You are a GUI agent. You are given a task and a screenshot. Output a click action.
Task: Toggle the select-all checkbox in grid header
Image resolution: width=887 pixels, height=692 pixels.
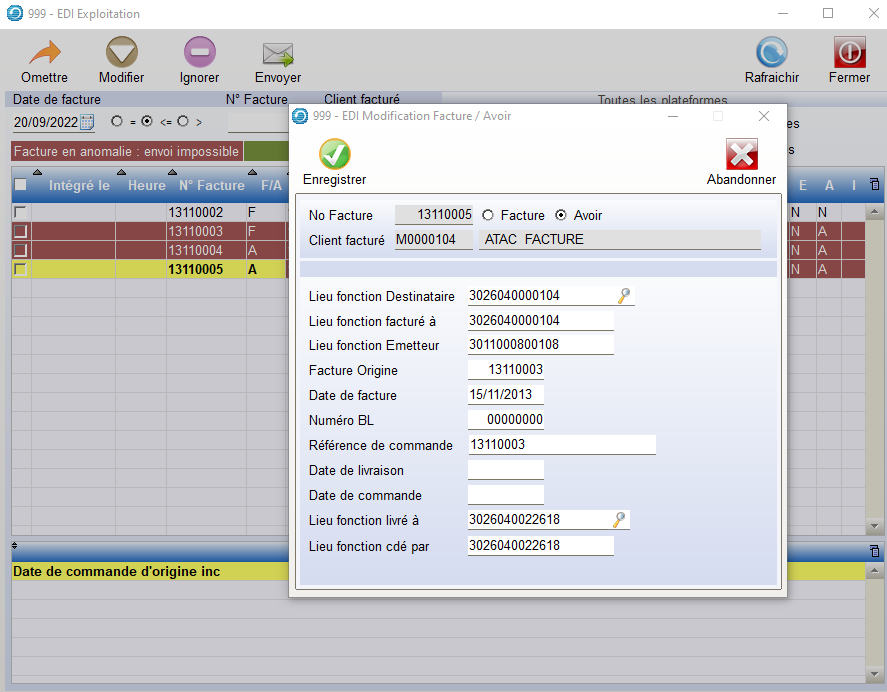(x=20, y=185)
